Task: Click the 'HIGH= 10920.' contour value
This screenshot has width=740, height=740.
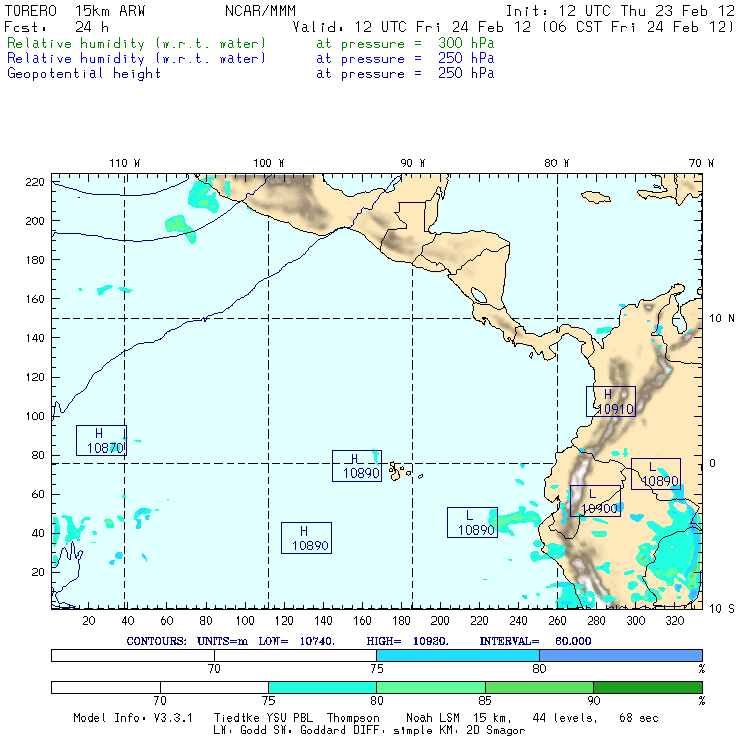Action: point(407,641)
